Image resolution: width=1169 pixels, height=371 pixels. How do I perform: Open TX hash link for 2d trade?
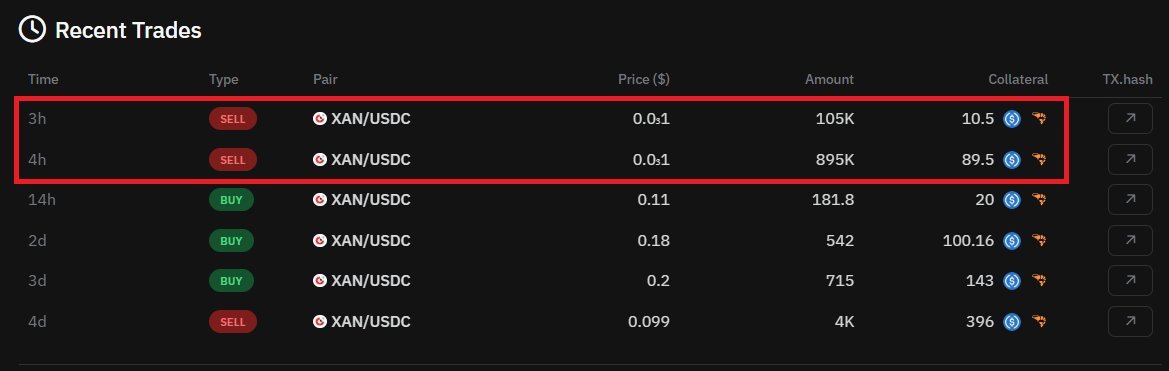(1130, 241)
